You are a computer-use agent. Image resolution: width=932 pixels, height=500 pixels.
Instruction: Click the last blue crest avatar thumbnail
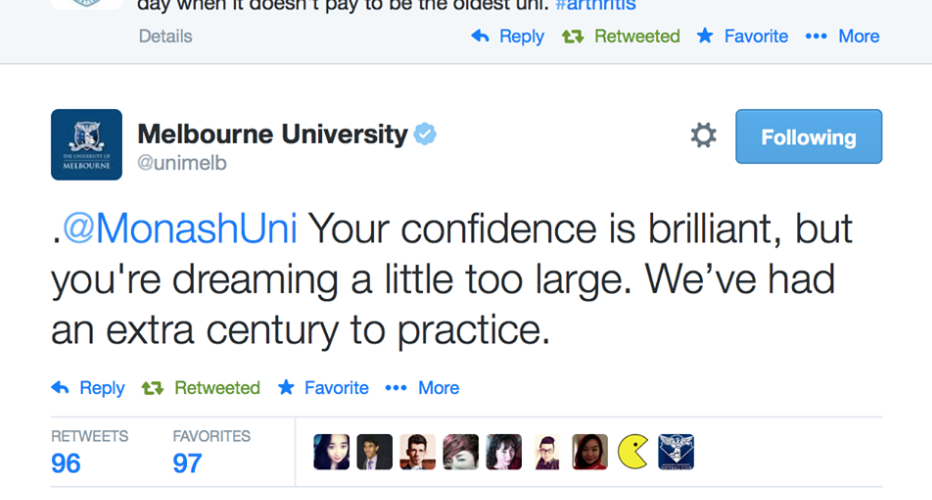[676, 452]
